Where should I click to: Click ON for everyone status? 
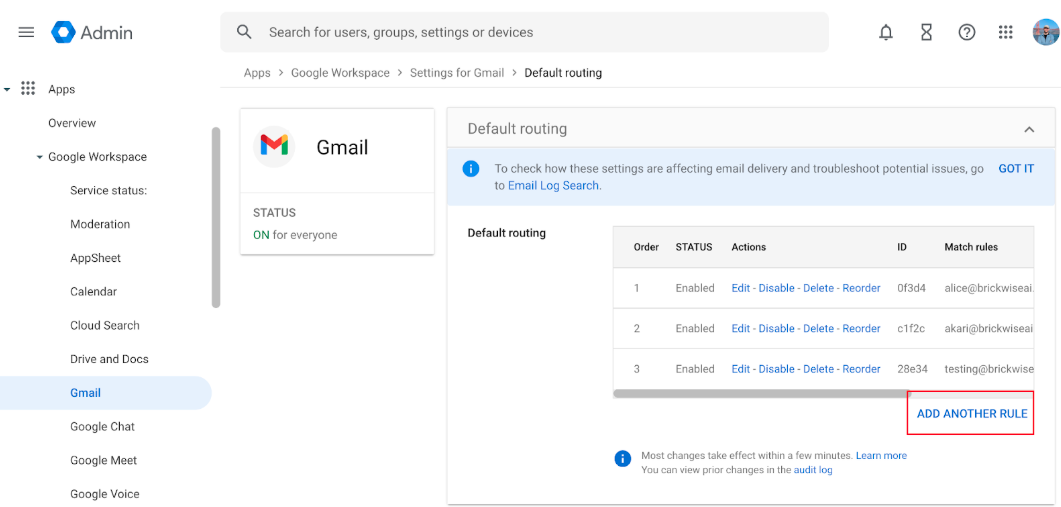pos(295,235)
